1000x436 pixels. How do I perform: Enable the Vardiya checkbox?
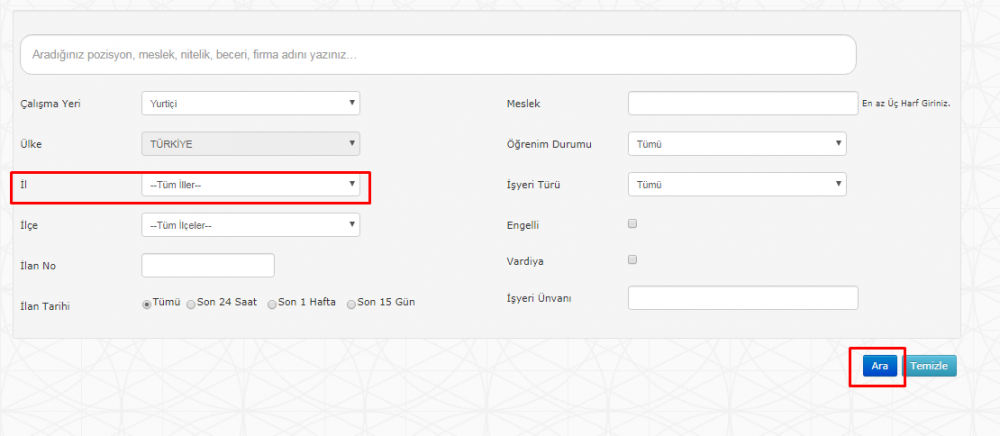click(x=633, y=259)
